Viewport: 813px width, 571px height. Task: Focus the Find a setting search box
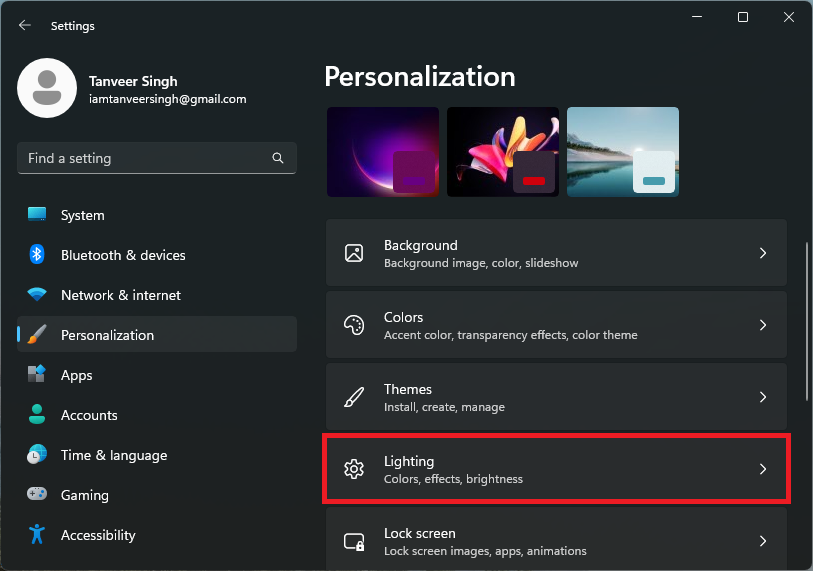pyautogui.click(x=157, y=158)
